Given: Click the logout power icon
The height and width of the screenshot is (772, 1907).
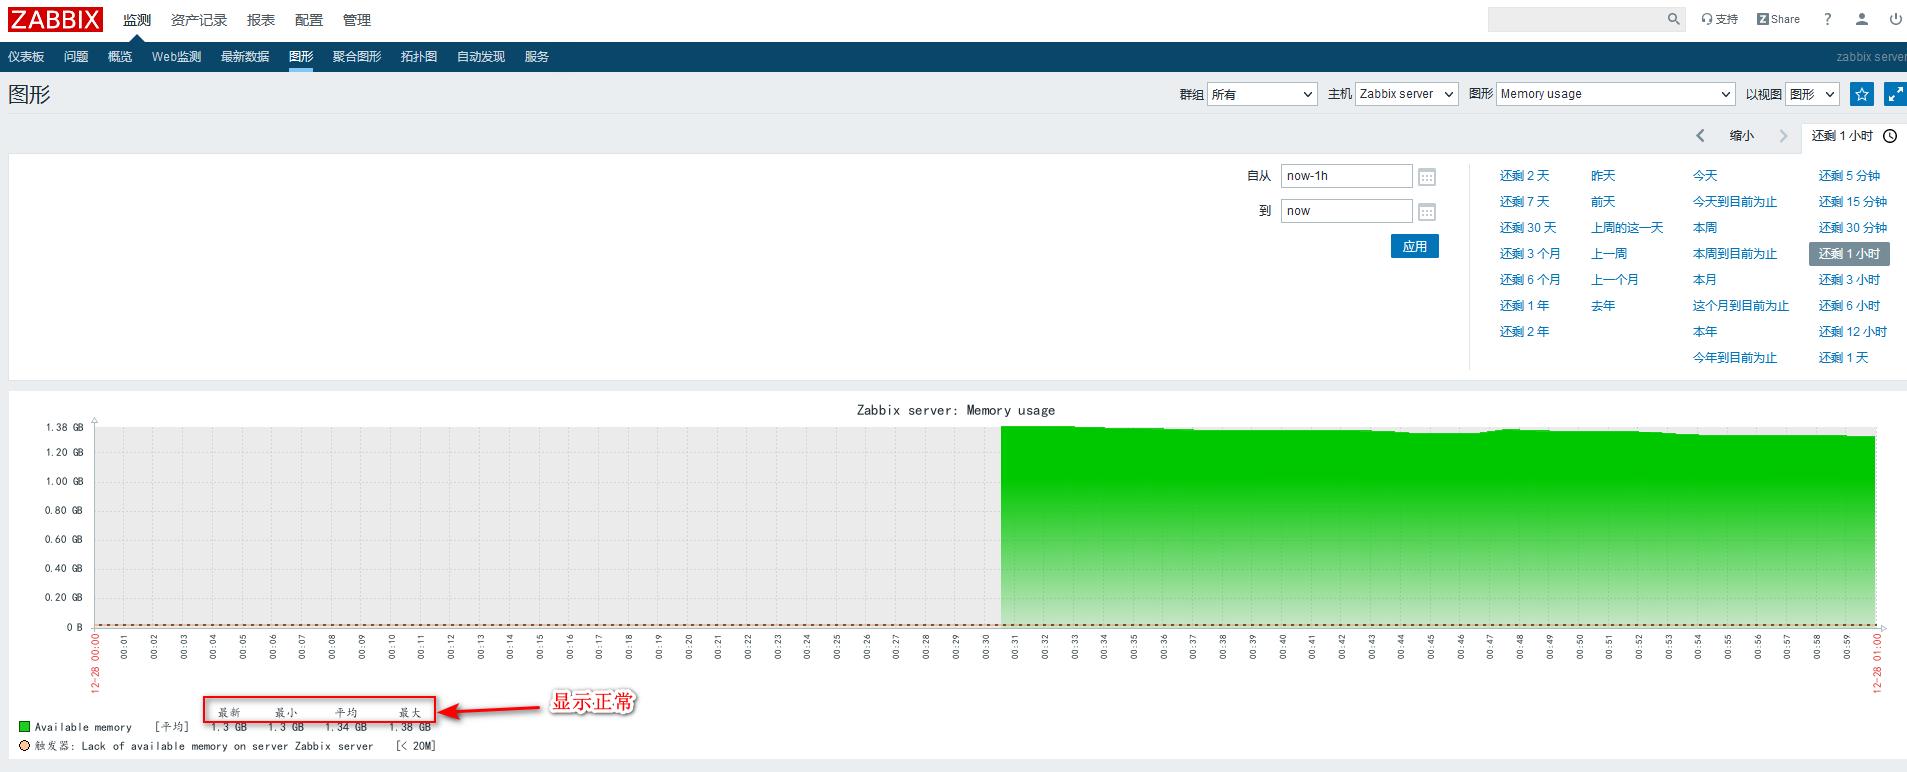Looking at the screenshot, I should tap(1895, 19).
